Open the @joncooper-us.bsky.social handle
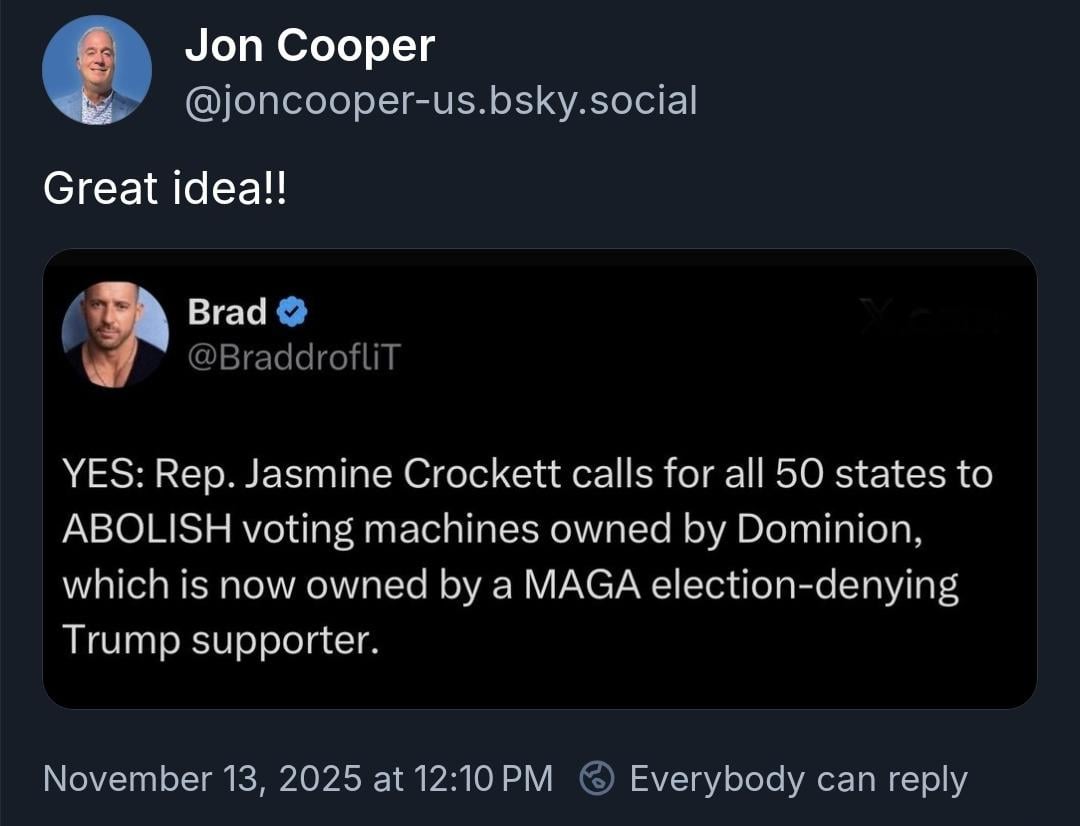 click(440, 100)
